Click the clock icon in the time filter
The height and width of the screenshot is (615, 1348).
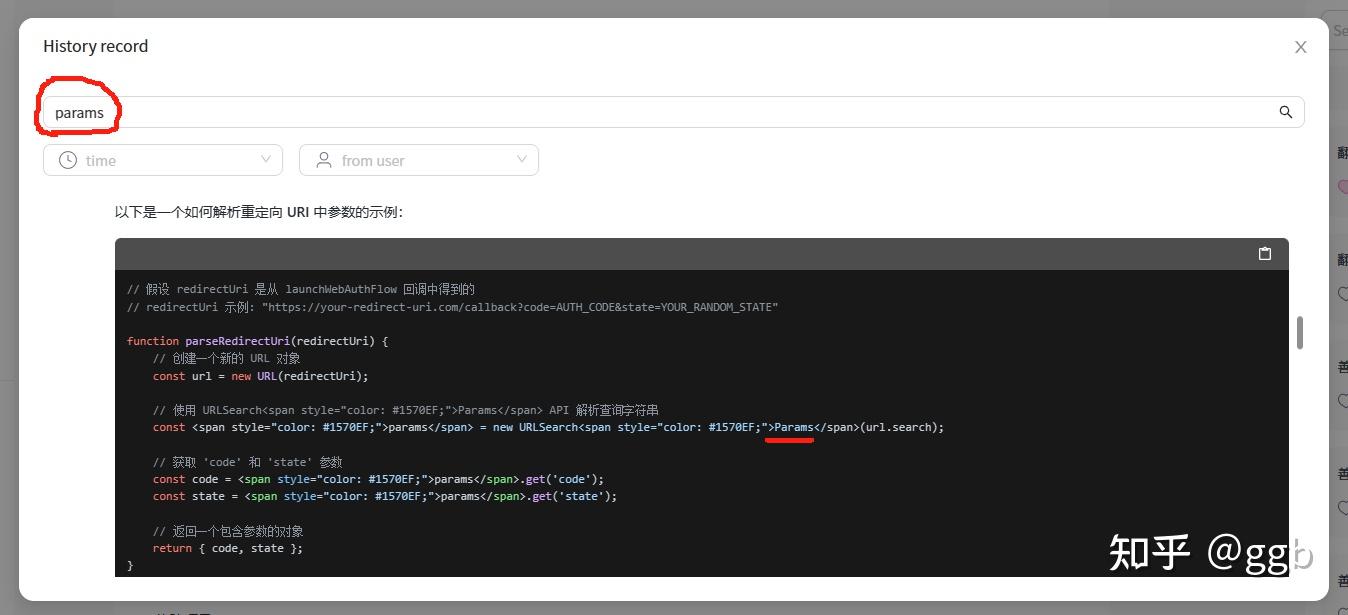click(67, 159)
